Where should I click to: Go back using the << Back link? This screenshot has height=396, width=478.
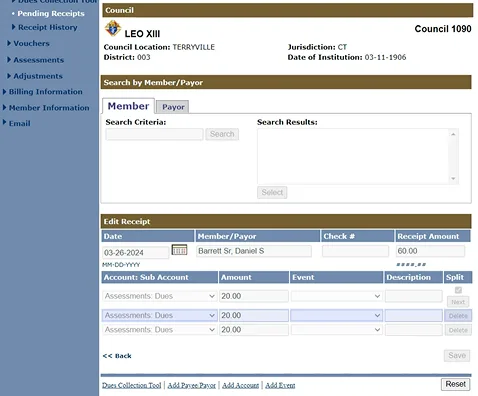(117, 356)
